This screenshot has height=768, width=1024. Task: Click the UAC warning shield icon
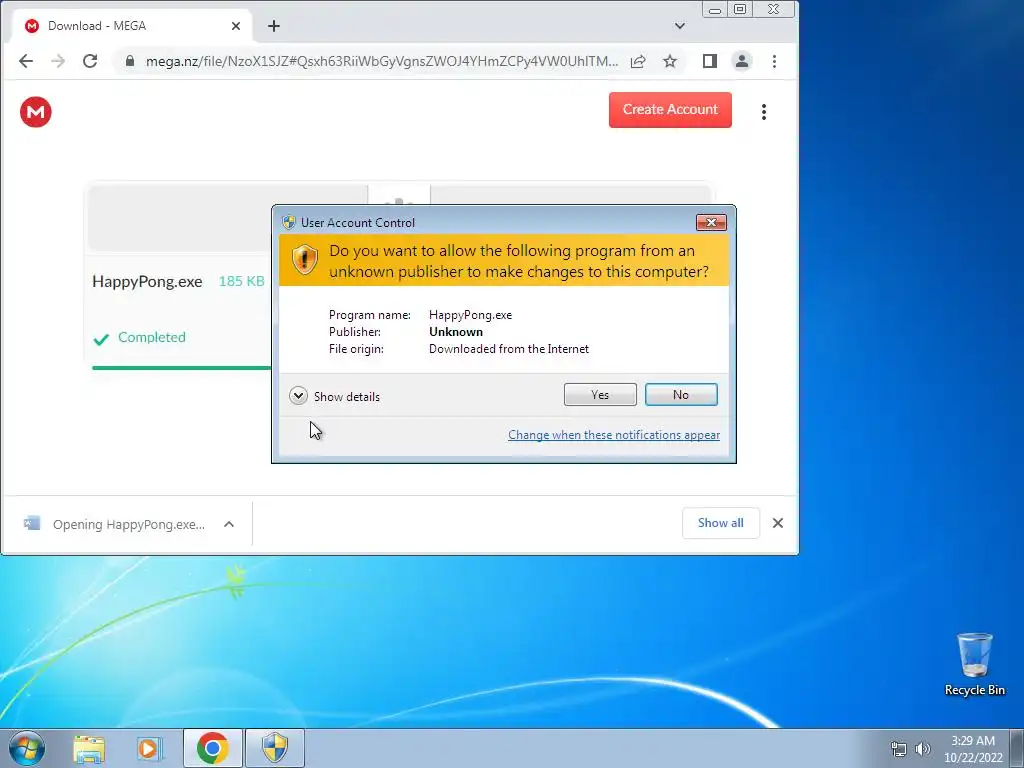click(x=304, y=260)
